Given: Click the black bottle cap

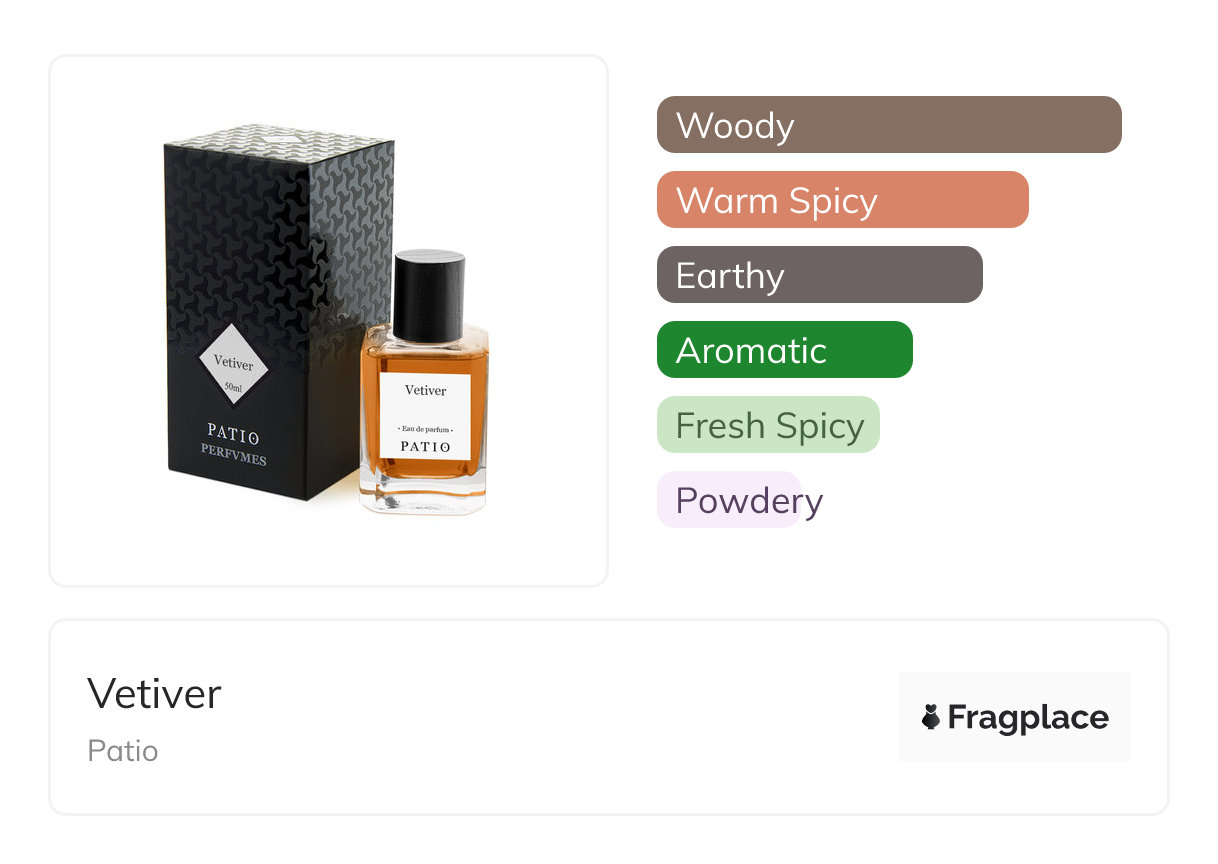Looking at the screenshot, I should tap(428, 295).
